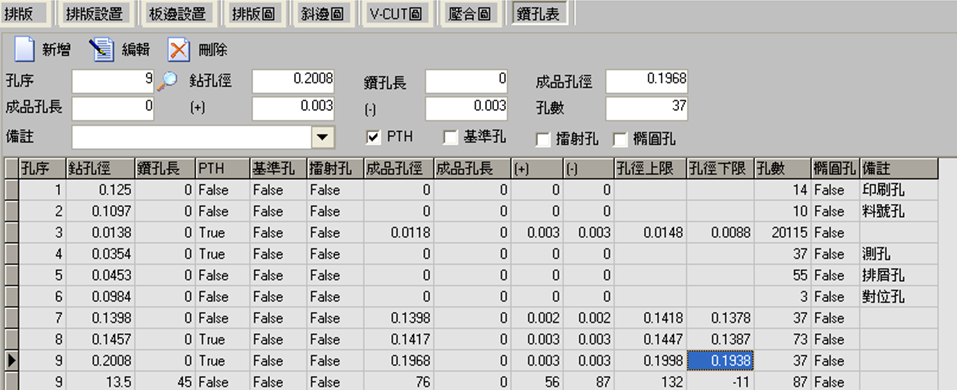The width and height of the screenshot is (957, 390).
Task: Click the 成品孔徑 column header
Action: point(398,168)
